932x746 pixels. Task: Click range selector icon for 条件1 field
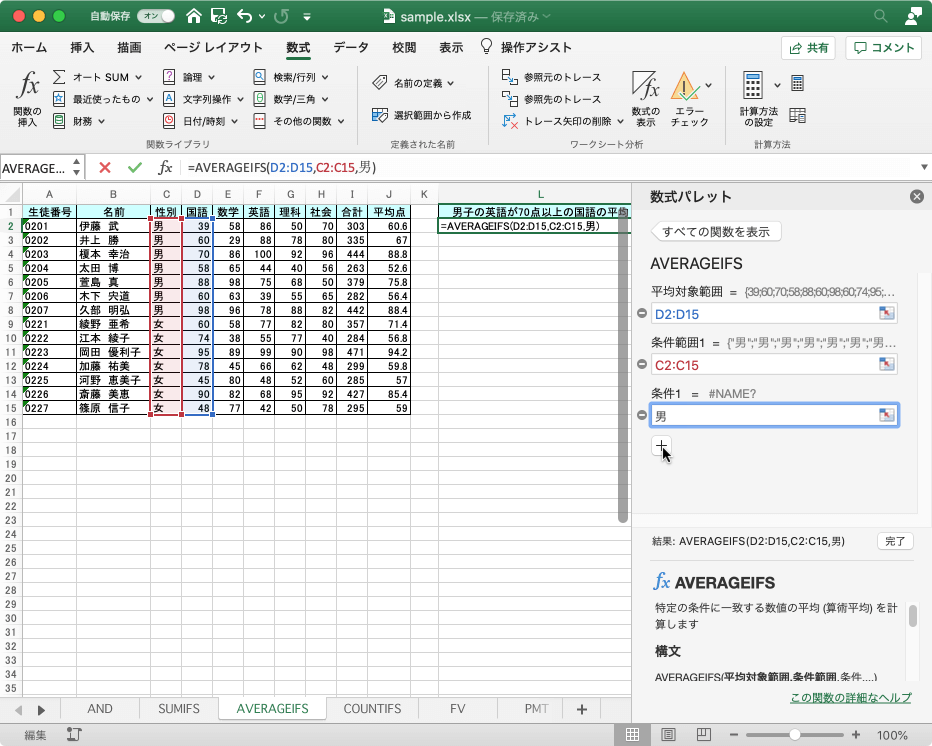(886, 415)
